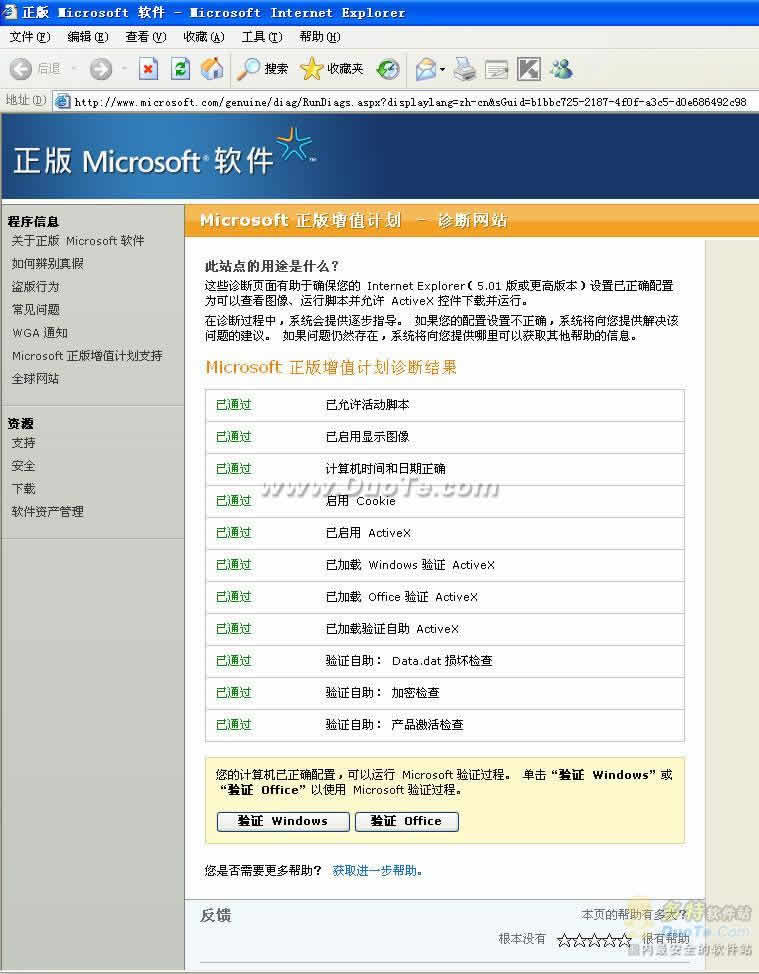Open Microsoft 正版增值计划支持 link
The height and width of the screenshot is (974, 759).
[87, 356]
